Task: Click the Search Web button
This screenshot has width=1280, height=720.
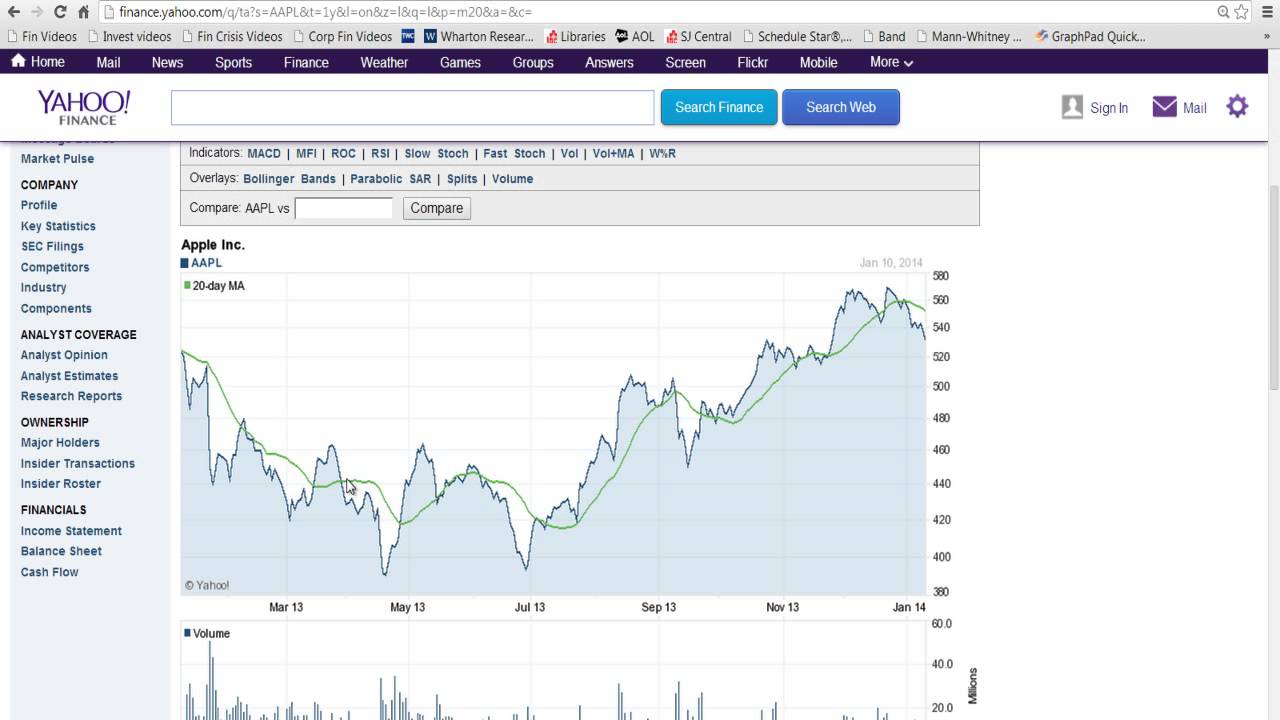Action: (x=841, y=107)
